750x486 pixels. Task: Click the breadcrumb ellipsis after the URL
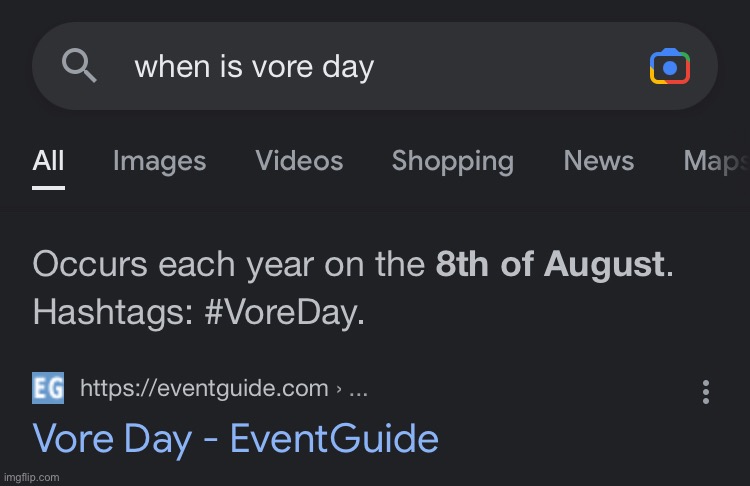(358, 390)
